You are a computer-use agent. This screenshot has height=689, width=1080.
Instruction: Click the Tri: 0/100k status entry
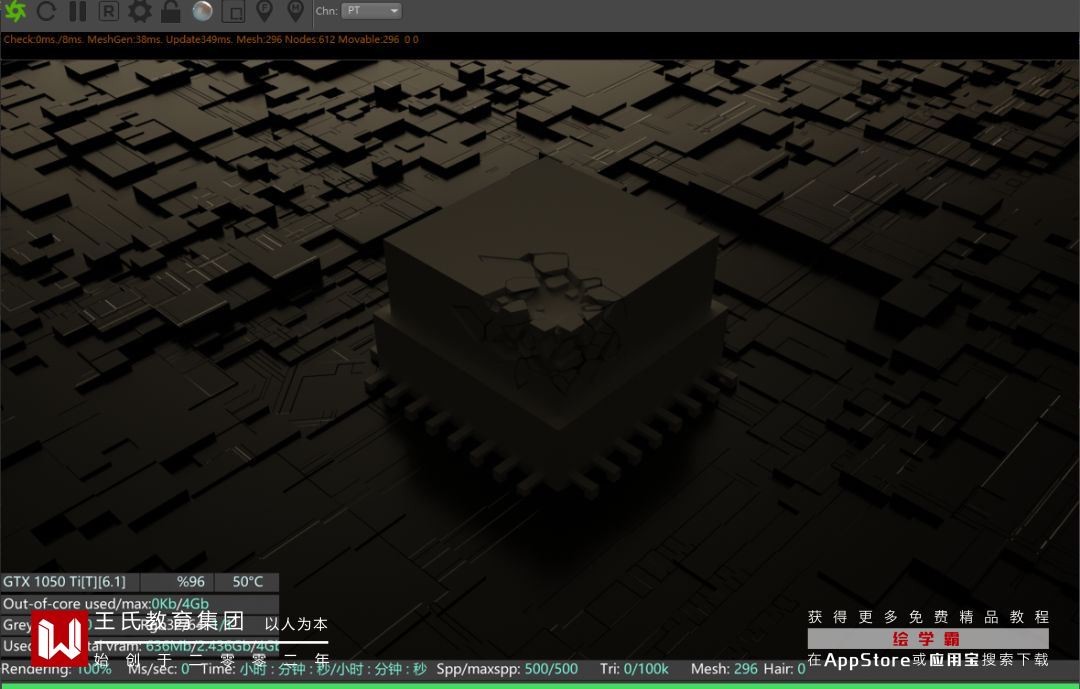(634, 669)
